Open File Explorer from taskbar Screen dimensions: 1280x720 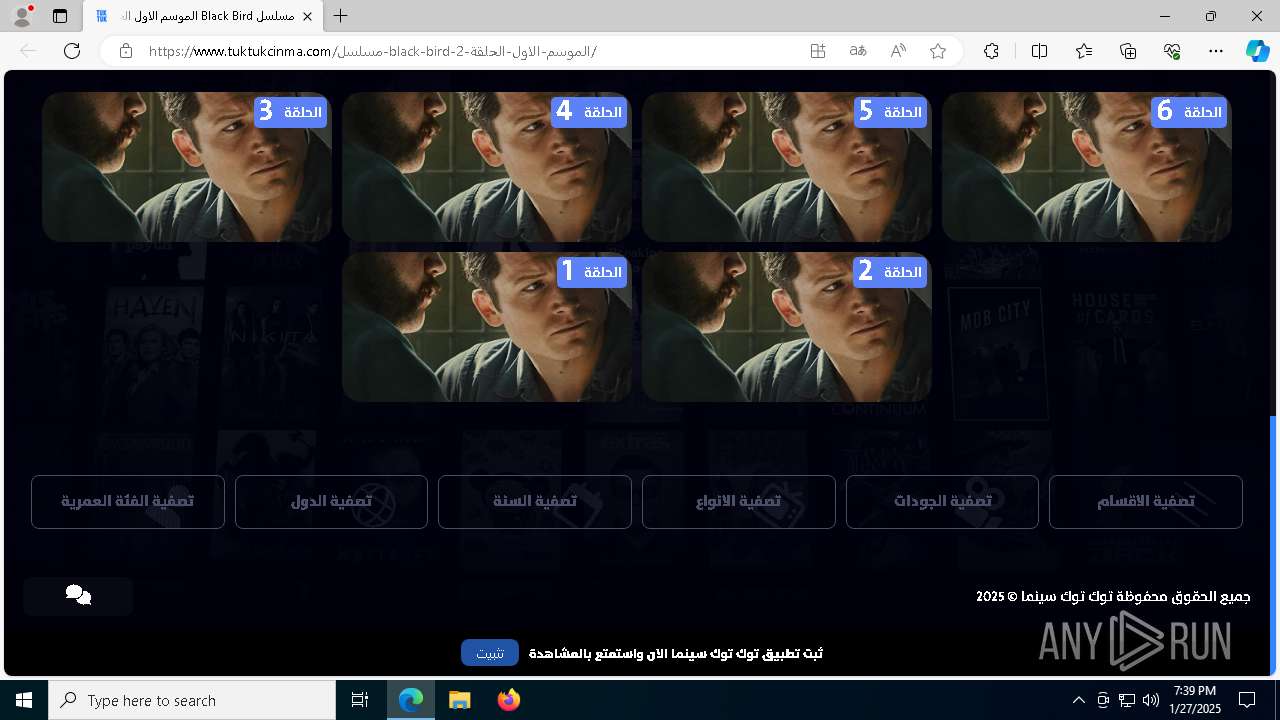[x=459, y=700]
